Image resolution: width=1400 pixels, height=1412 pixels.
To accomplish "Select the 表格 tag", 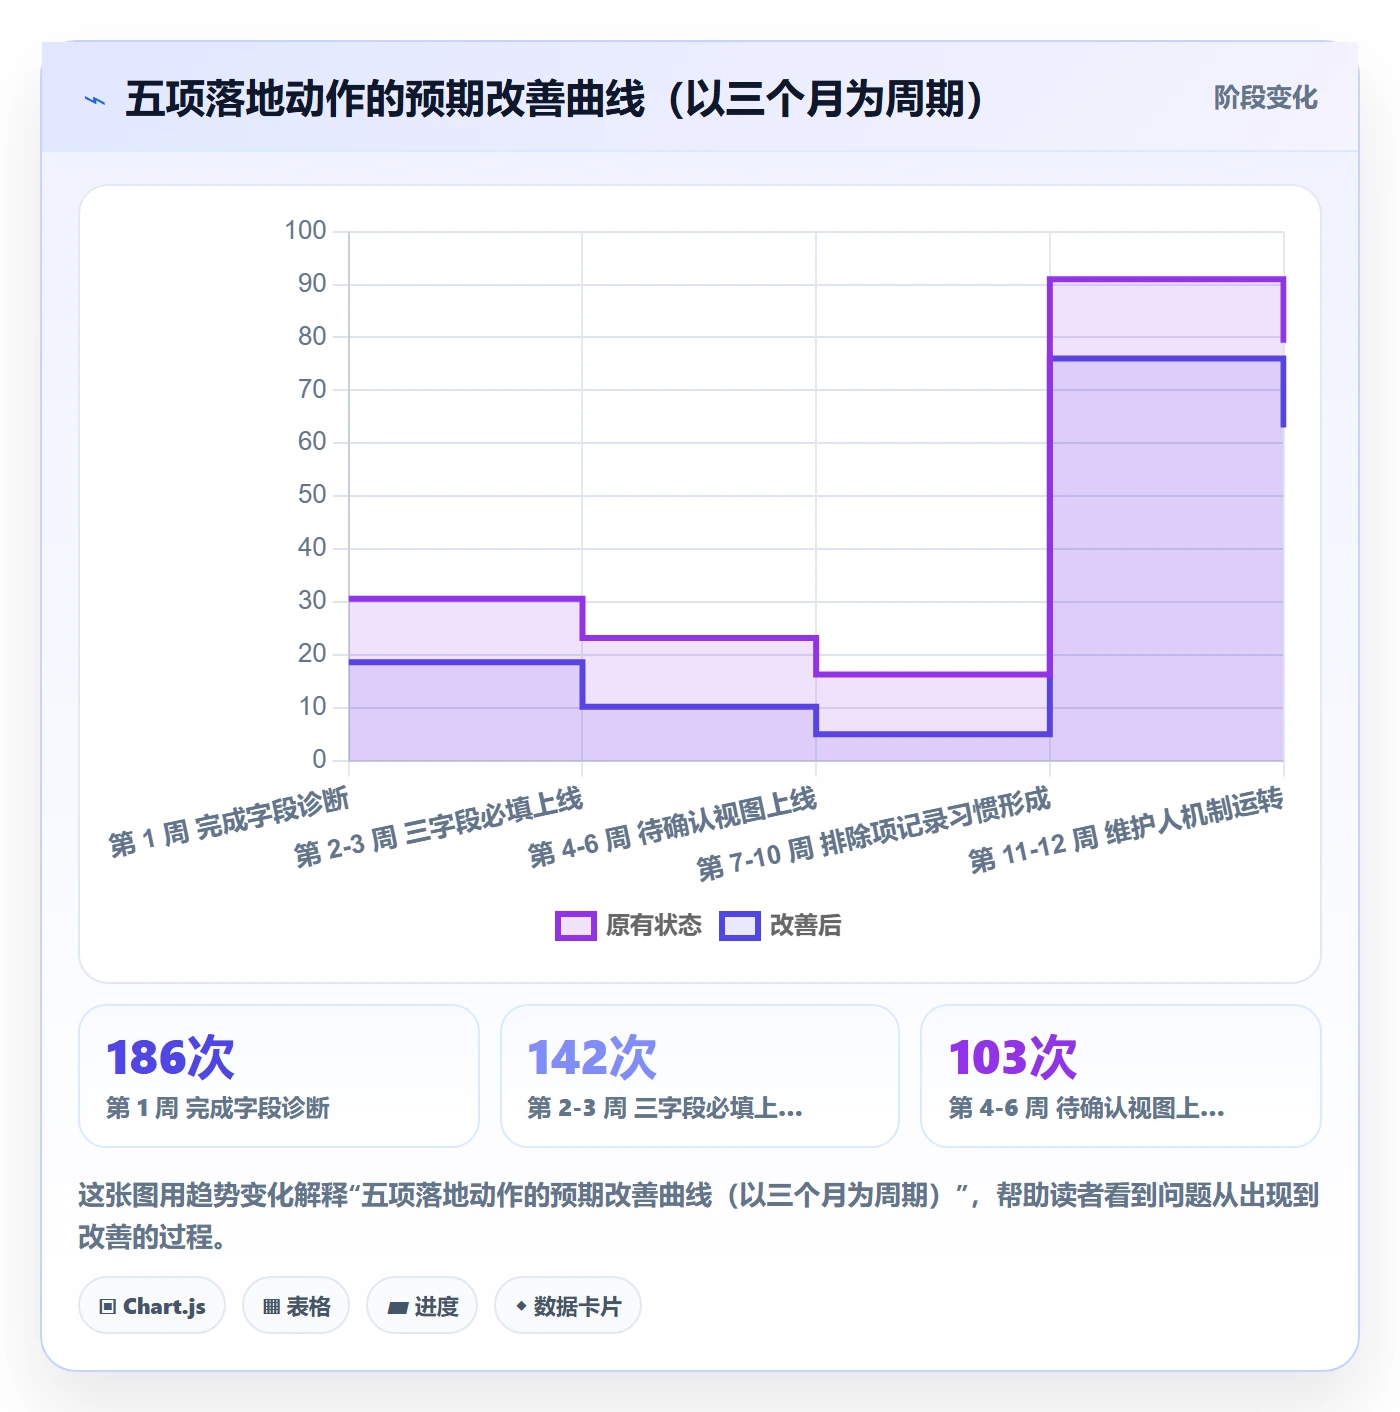I will pyautogui.click(x=296, y=1306).
